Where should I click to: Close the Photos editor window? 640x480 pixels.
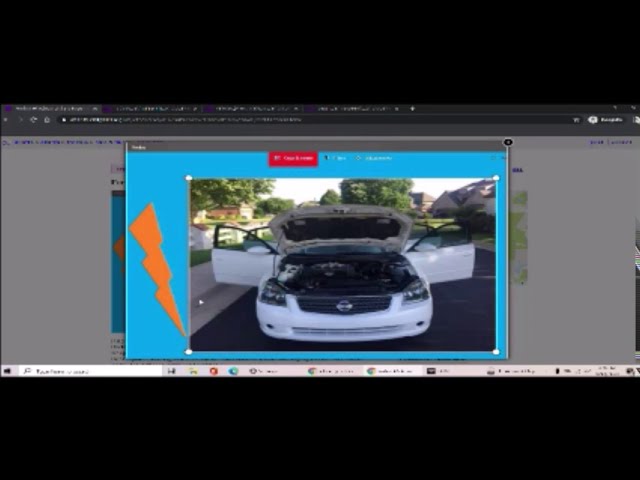[508, 143]
